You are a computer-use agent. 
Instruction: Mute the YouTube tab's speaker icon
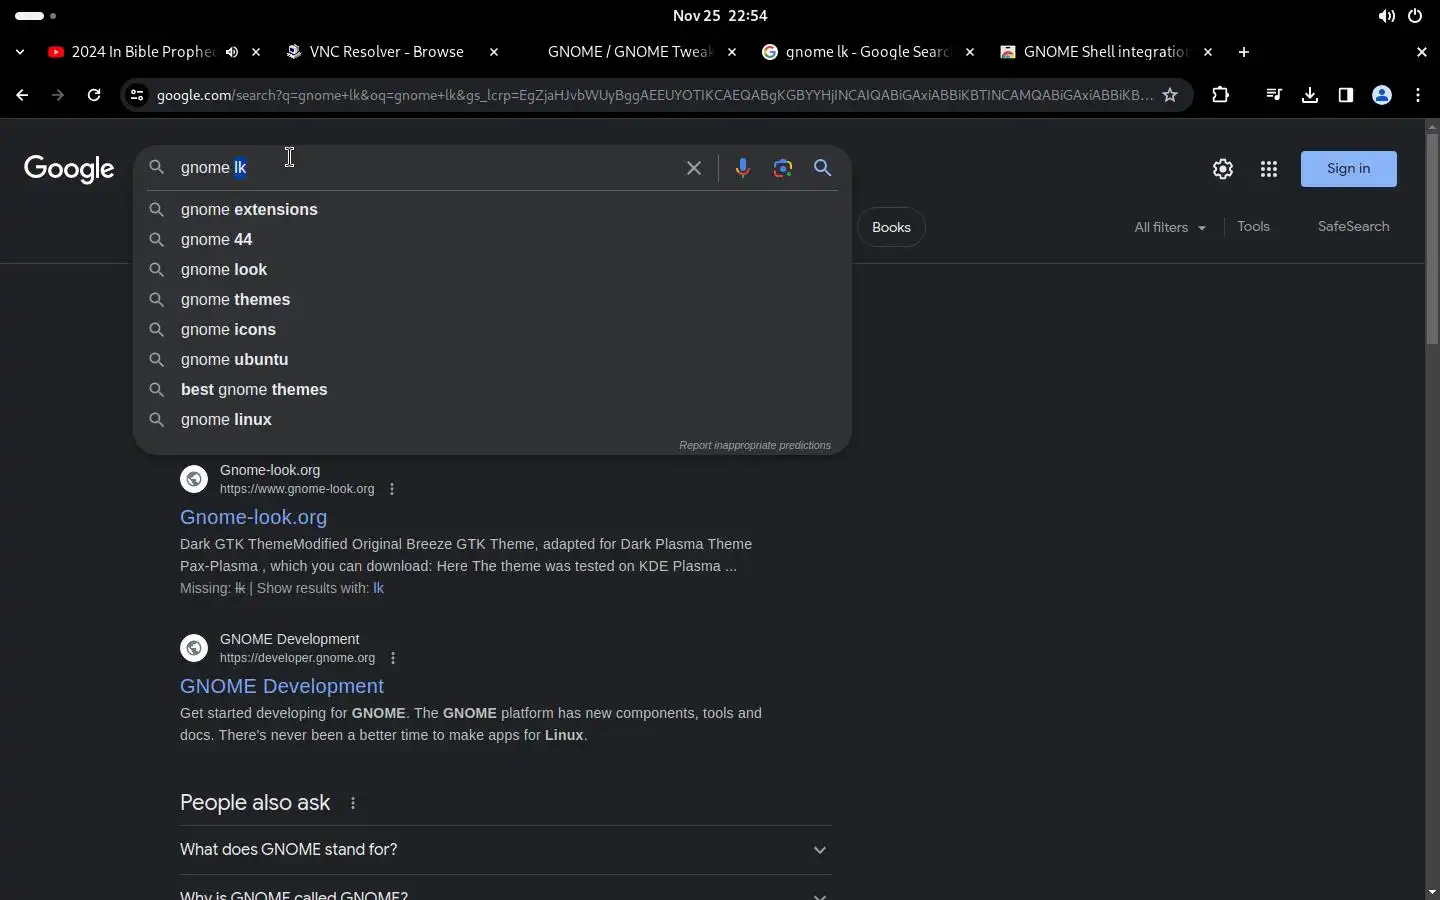click(x=232, y=52)
